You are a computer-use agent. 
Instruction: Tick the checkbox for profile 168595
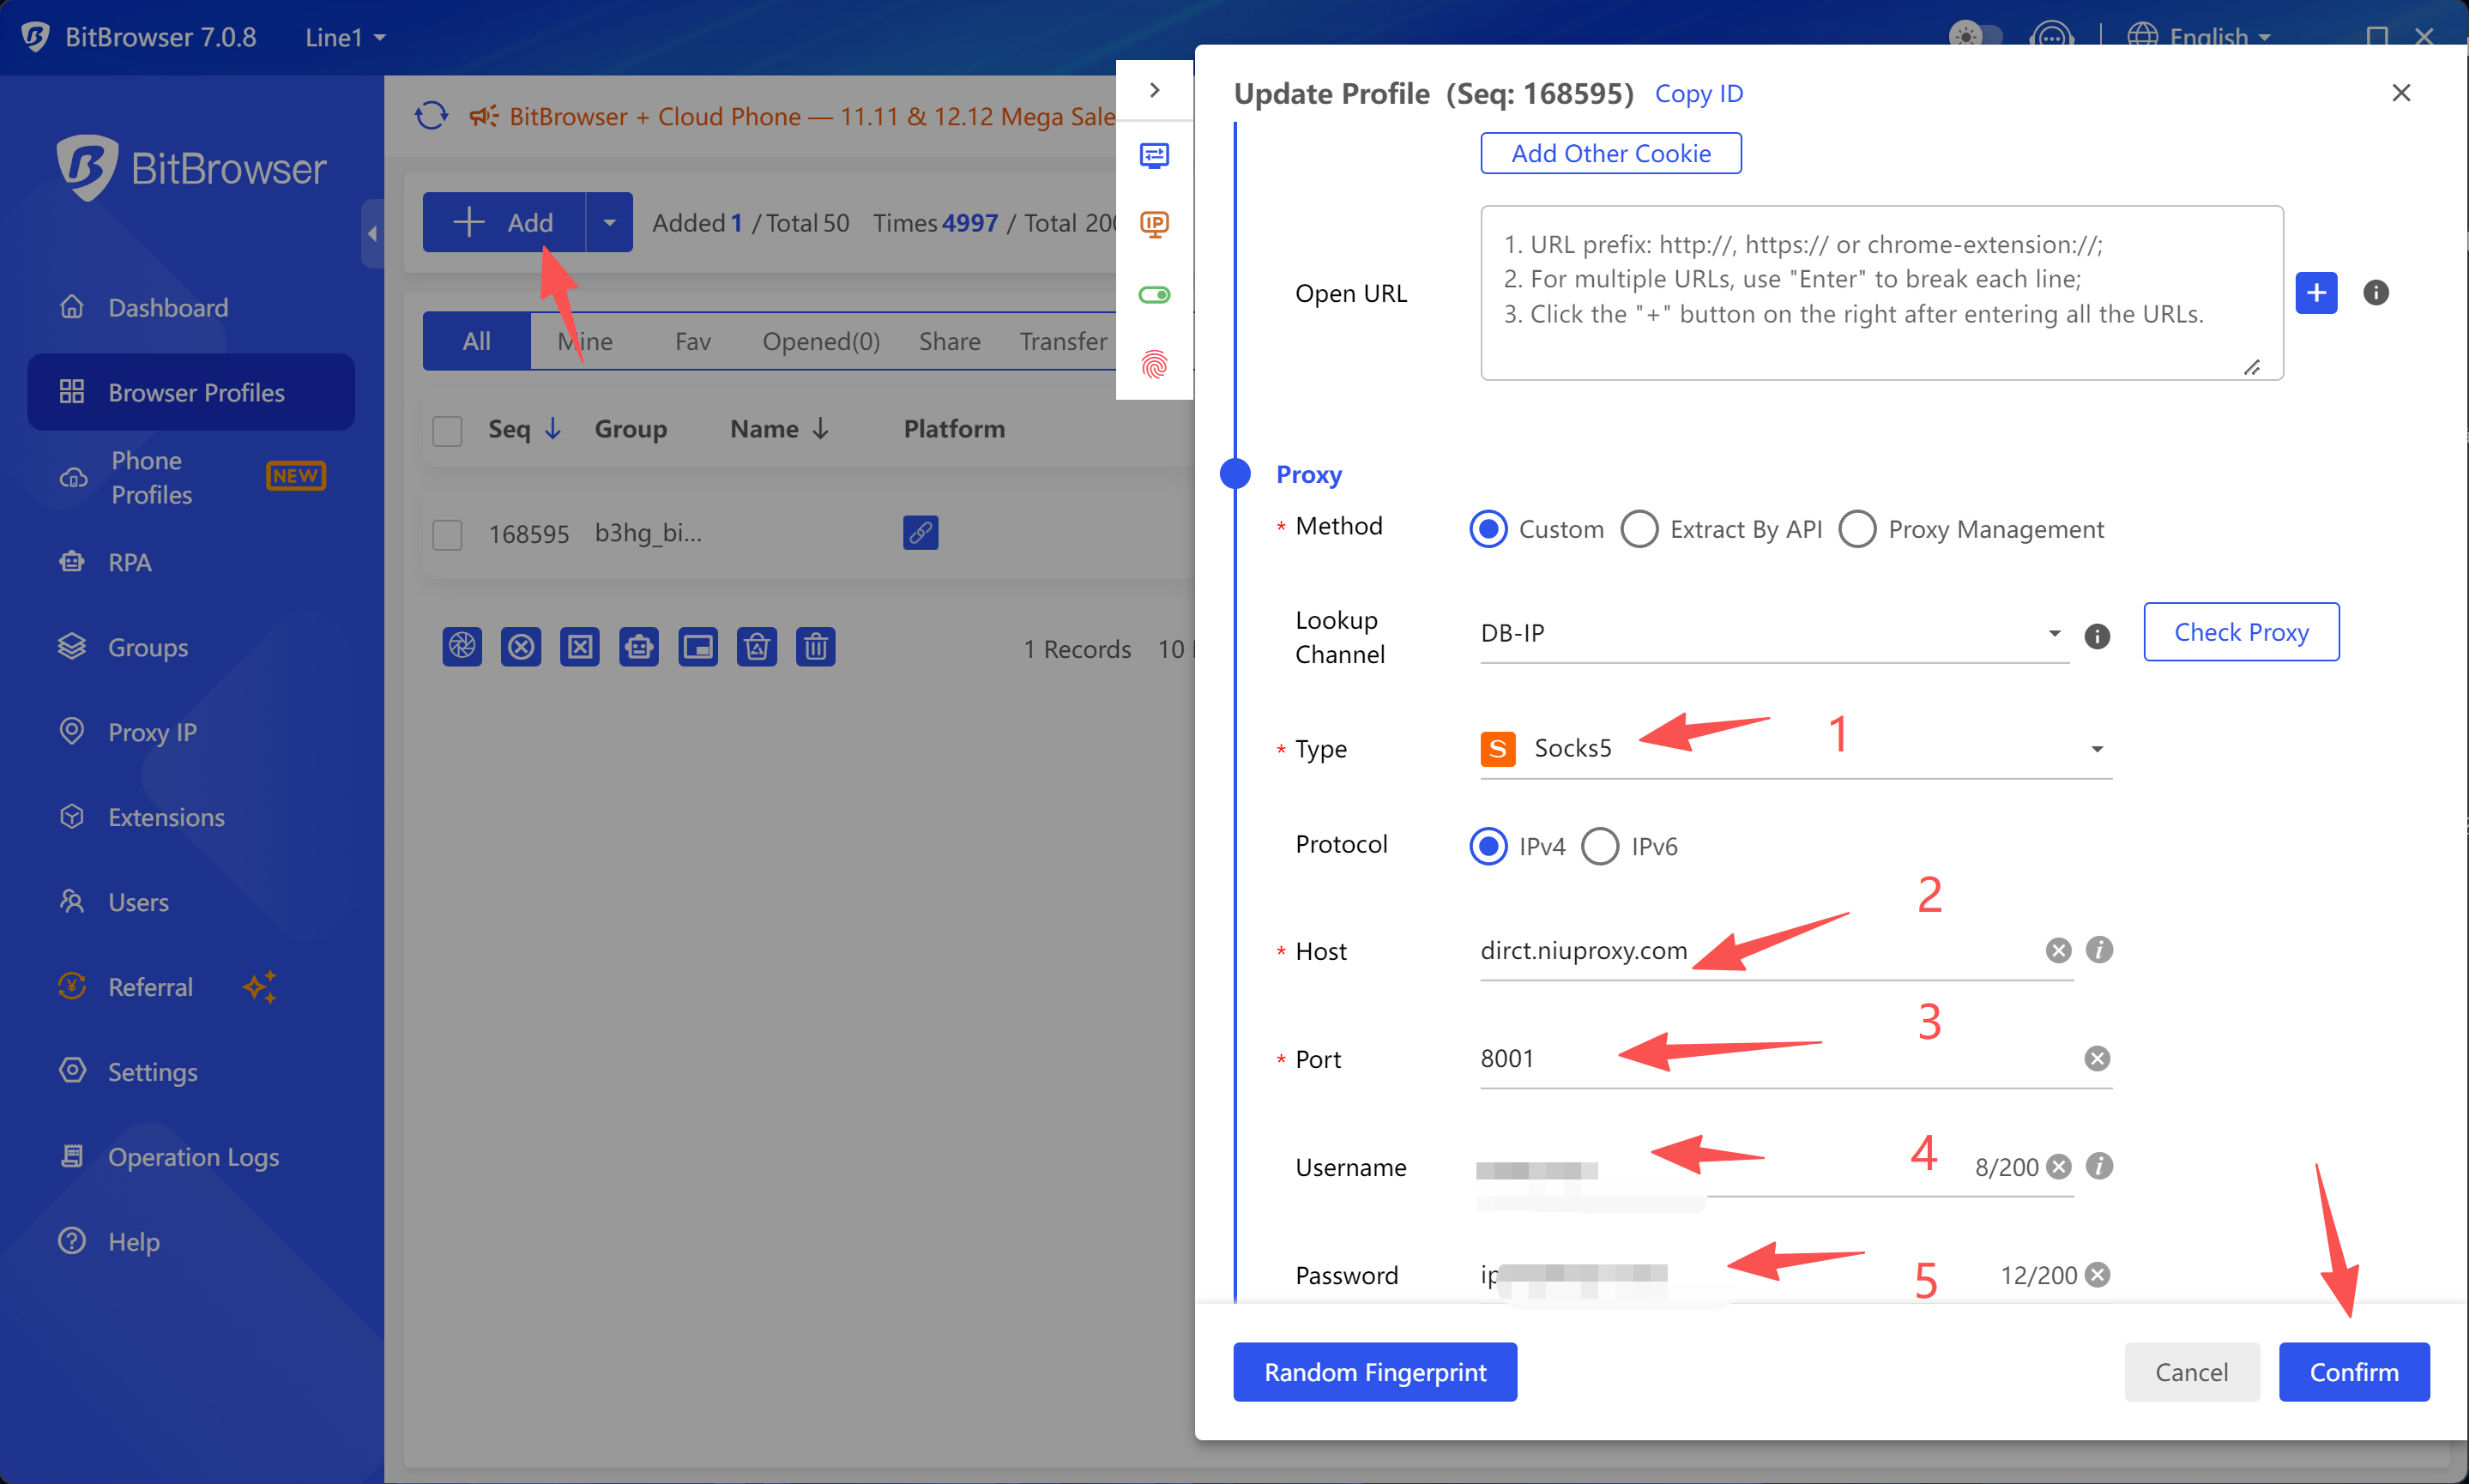point(447,534)
